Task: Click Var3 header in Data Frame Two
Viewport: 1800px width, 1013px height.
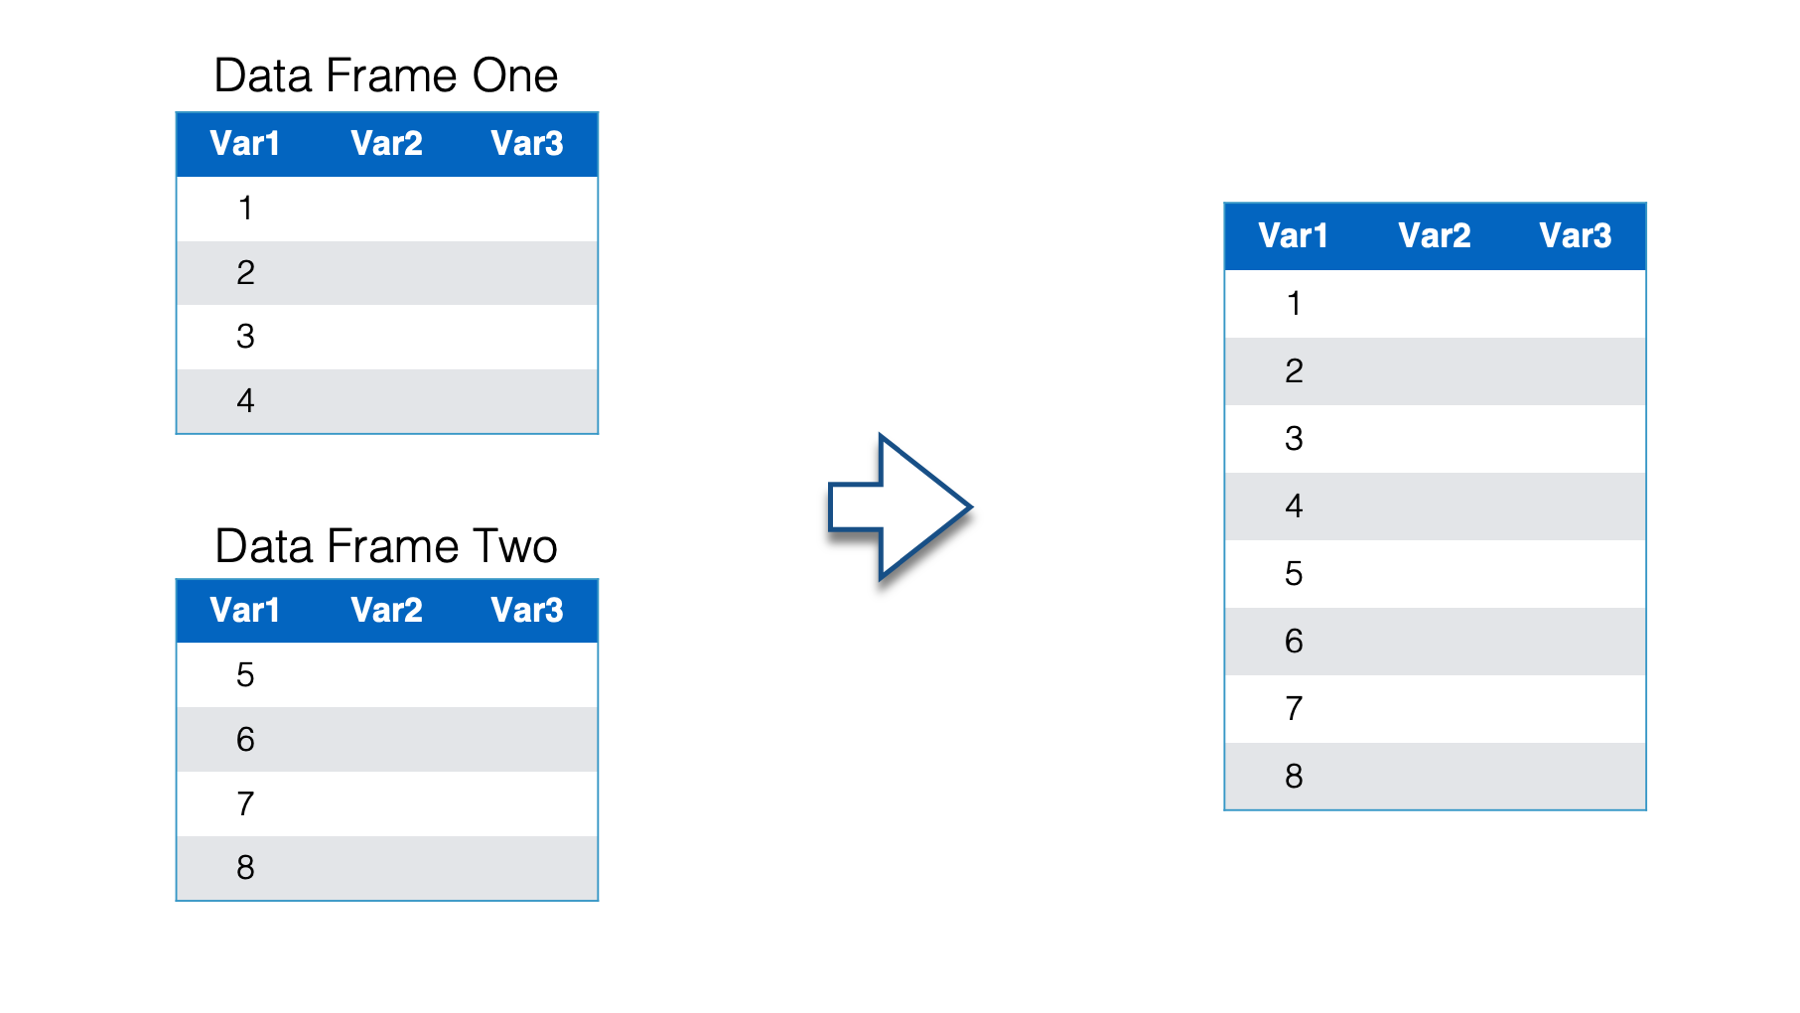Action: tap(527, 611)
